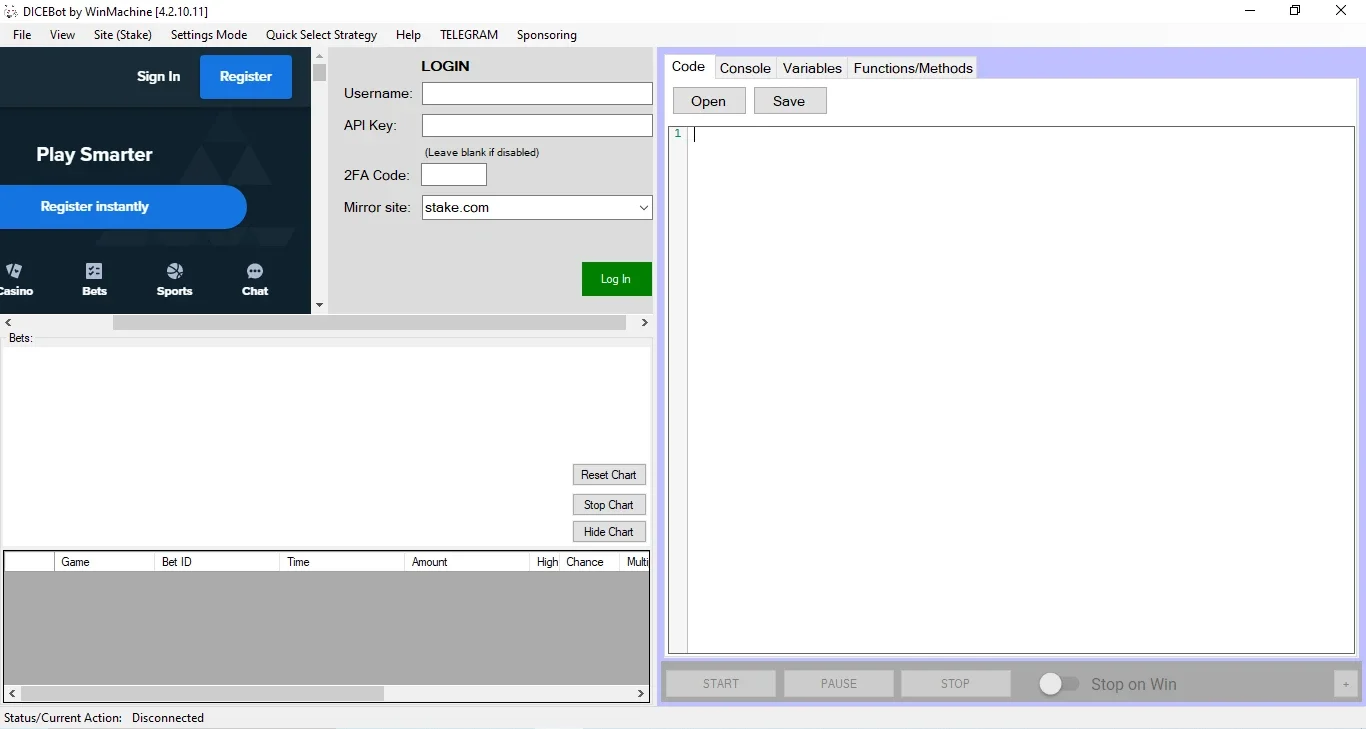Toggle the Stop on Win switch
This screenshot has width=1366, height=729.
tap(1058, 684)
